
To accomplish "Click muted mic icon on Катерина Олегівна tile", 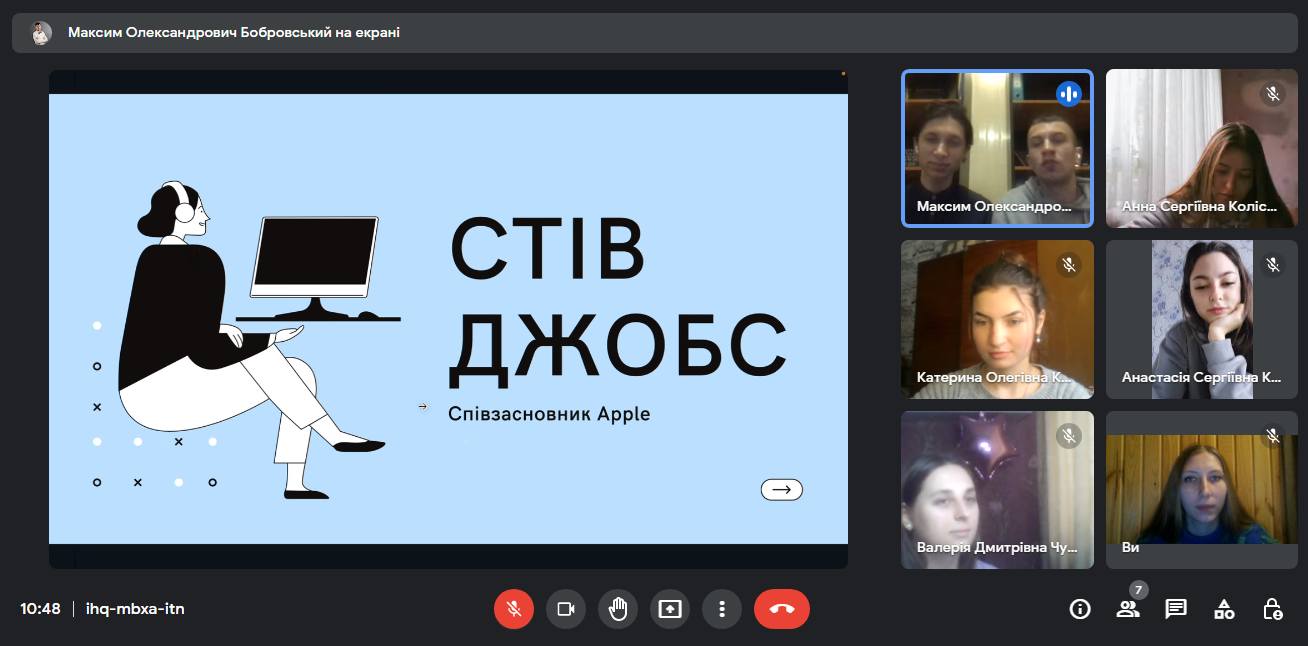I will tap(1069, 265).
